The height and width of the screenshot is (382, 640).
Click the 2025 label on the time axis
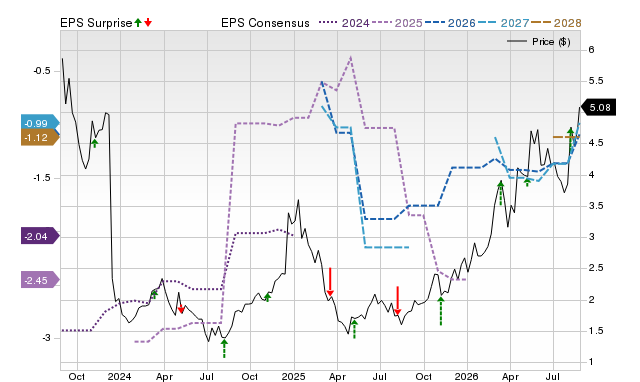pyautogui.click(x=293, y=376)
